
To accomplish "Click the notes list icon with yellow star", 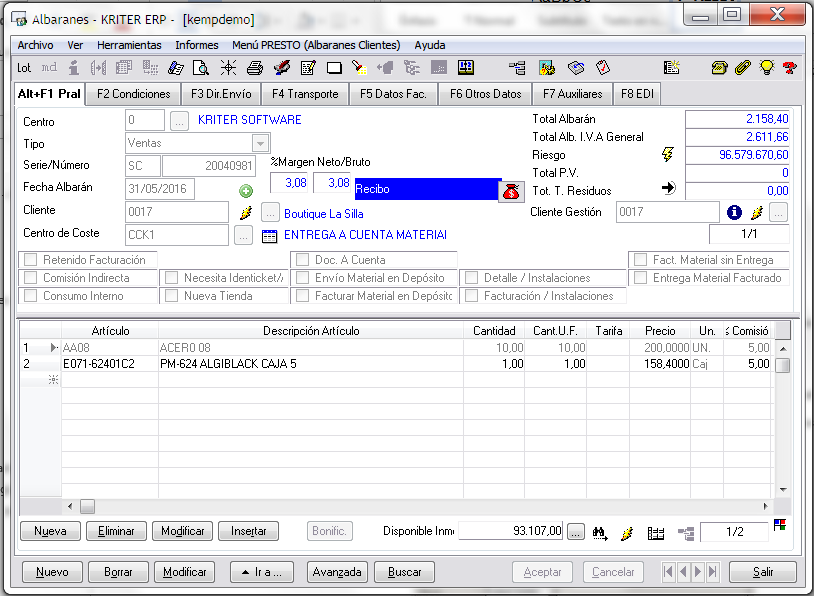I will [671, 67].
